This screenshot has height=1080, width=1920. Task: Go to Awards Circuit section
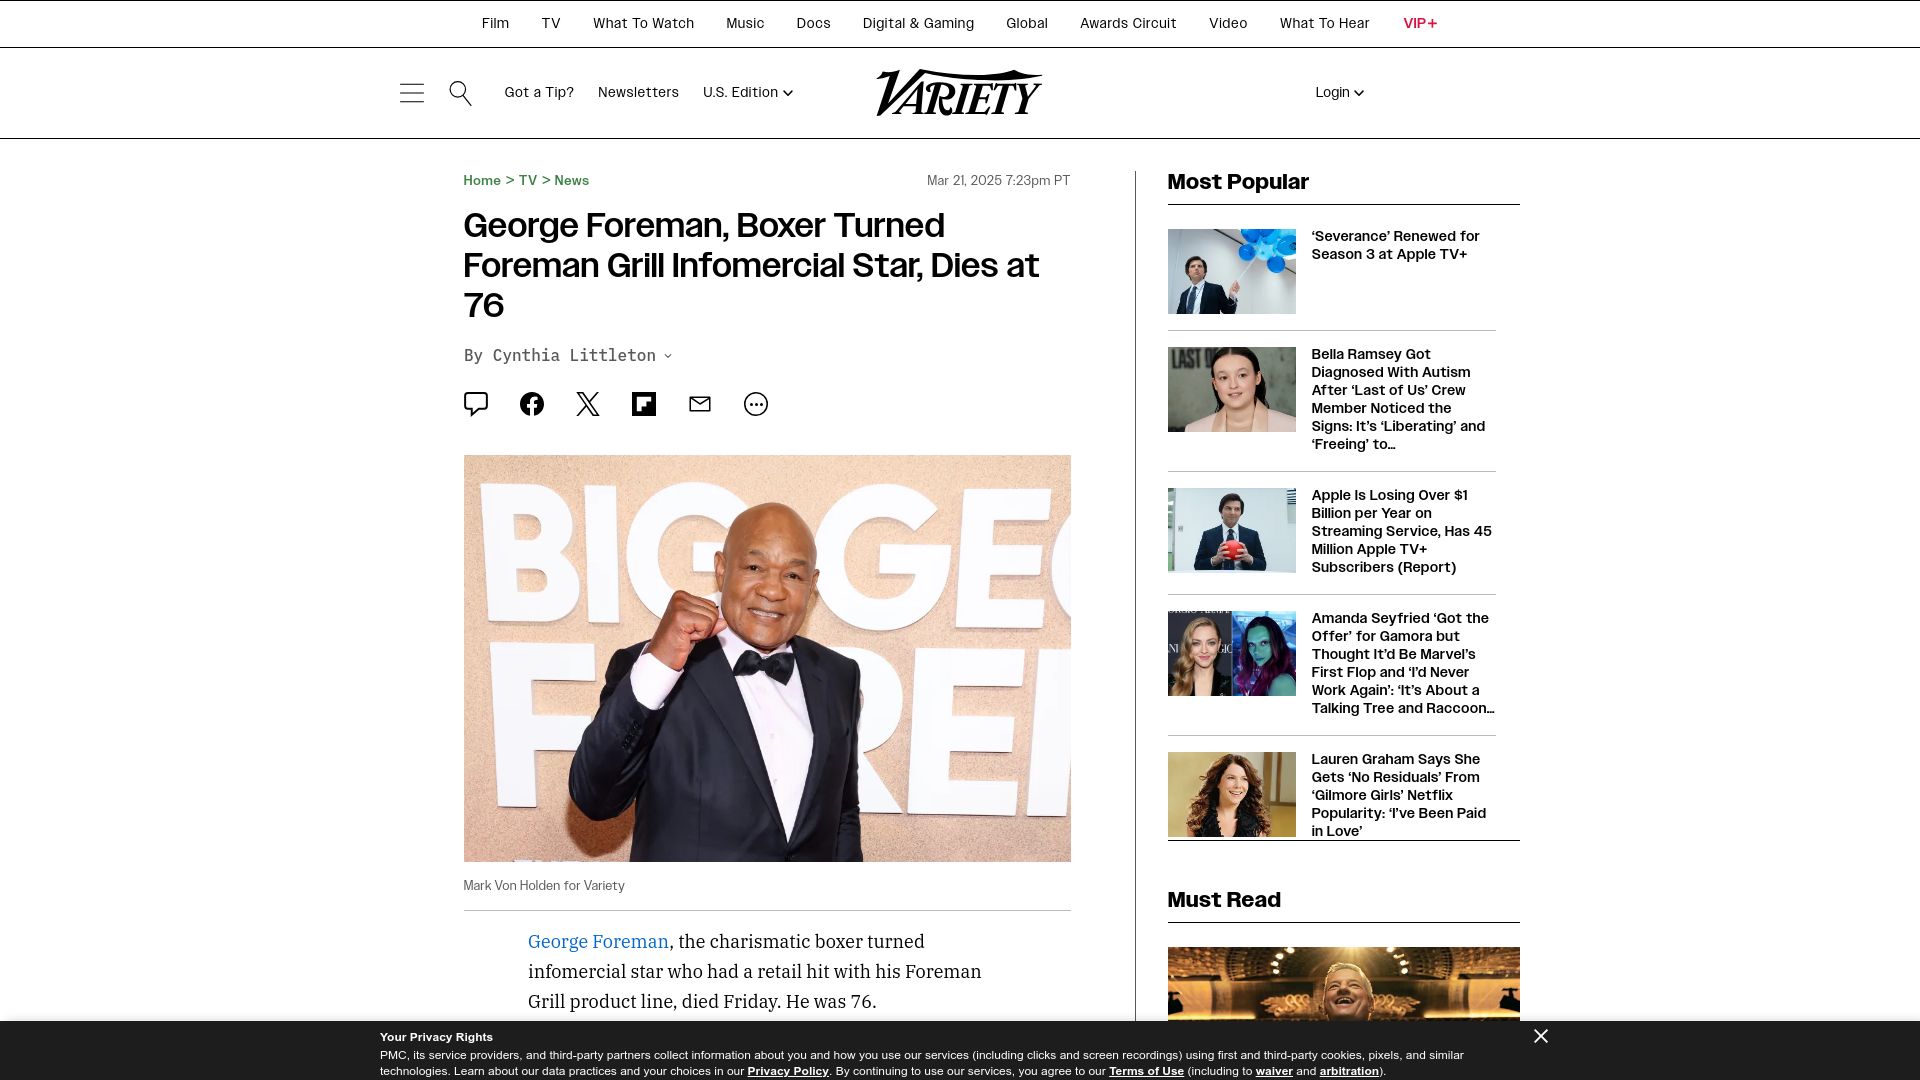tap(1128, 23)
